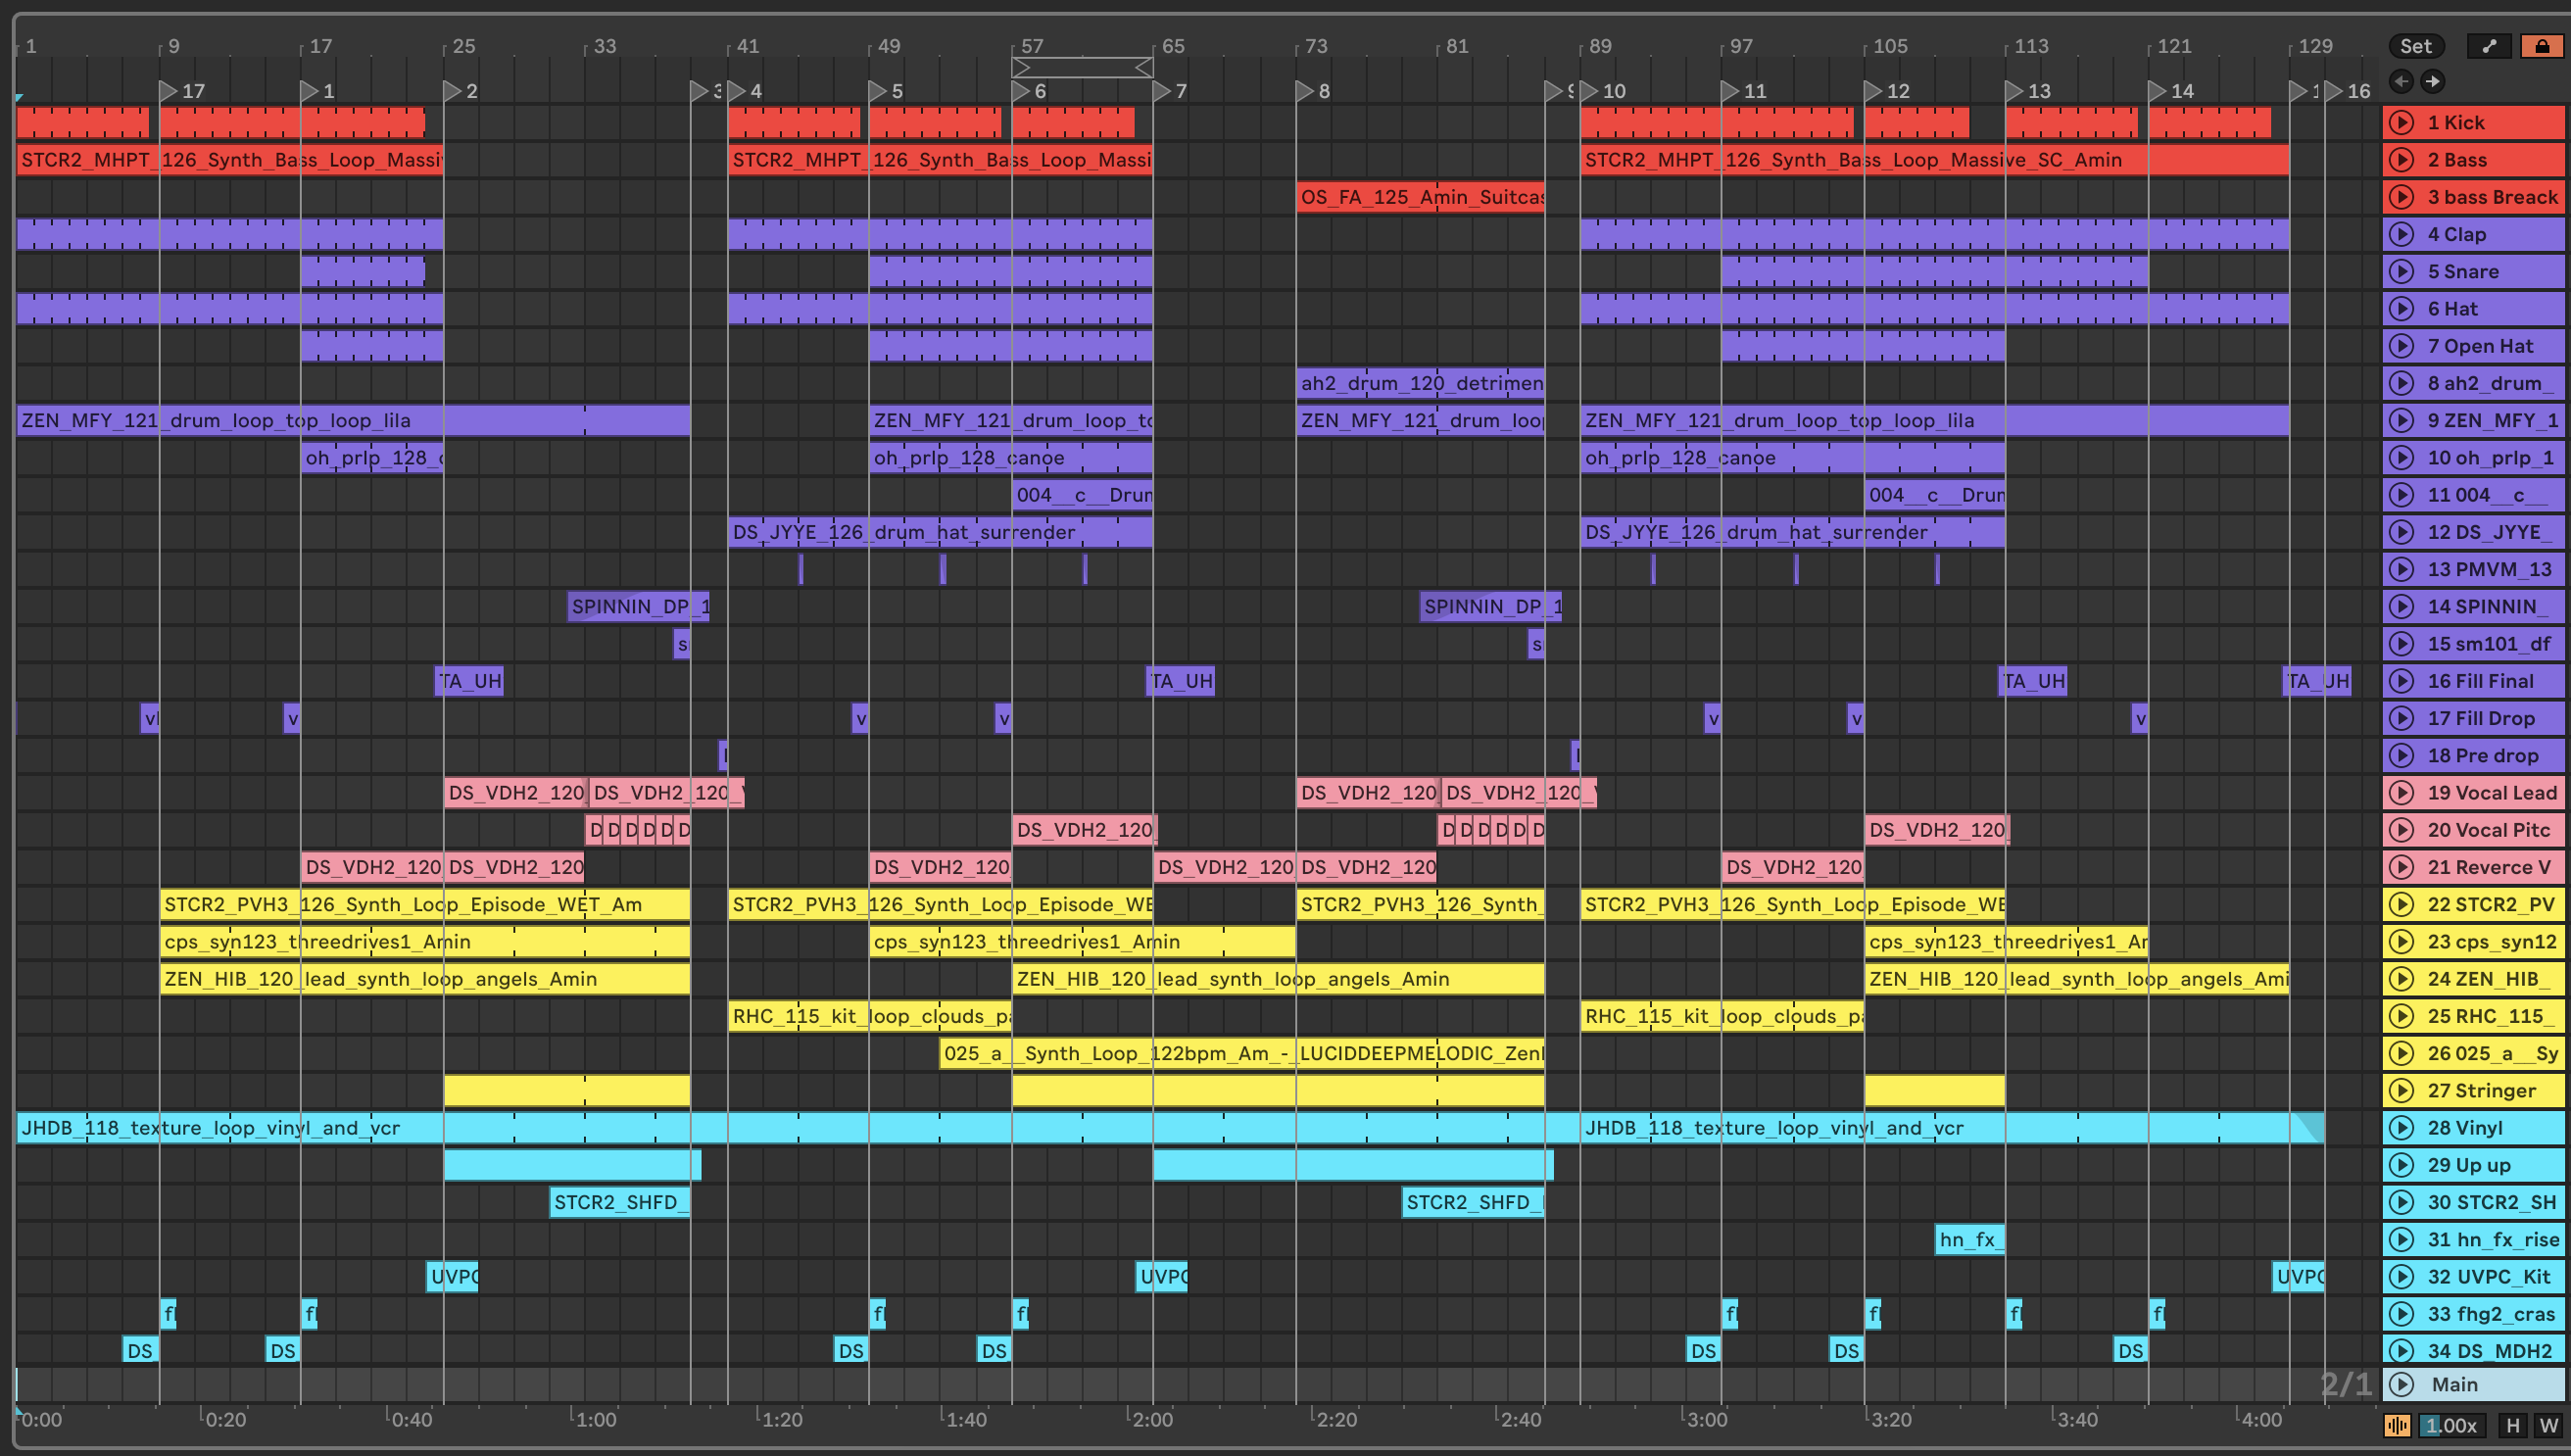Toggle the orange lock envelopes button
2571x1456 pixels.
pyautogui.click(x=2541, y=46)
